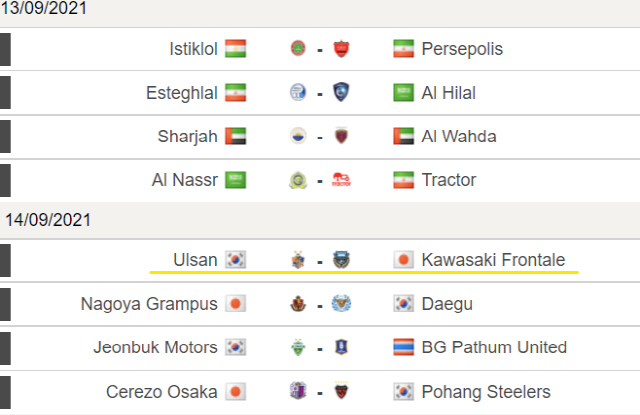640x415 pixels.
Task: Select the 14/09/2021 date header
Action: tap(48, 220)
